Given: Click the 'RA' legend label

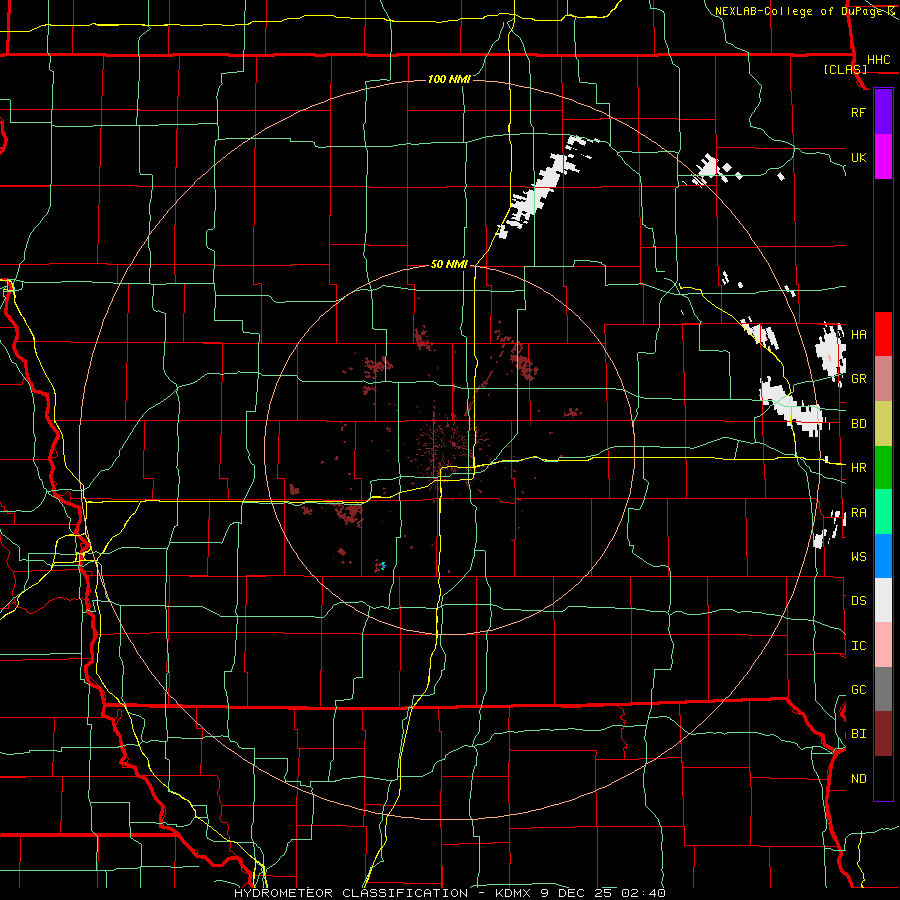Looking at the screenshot, I should click(858, 512).
